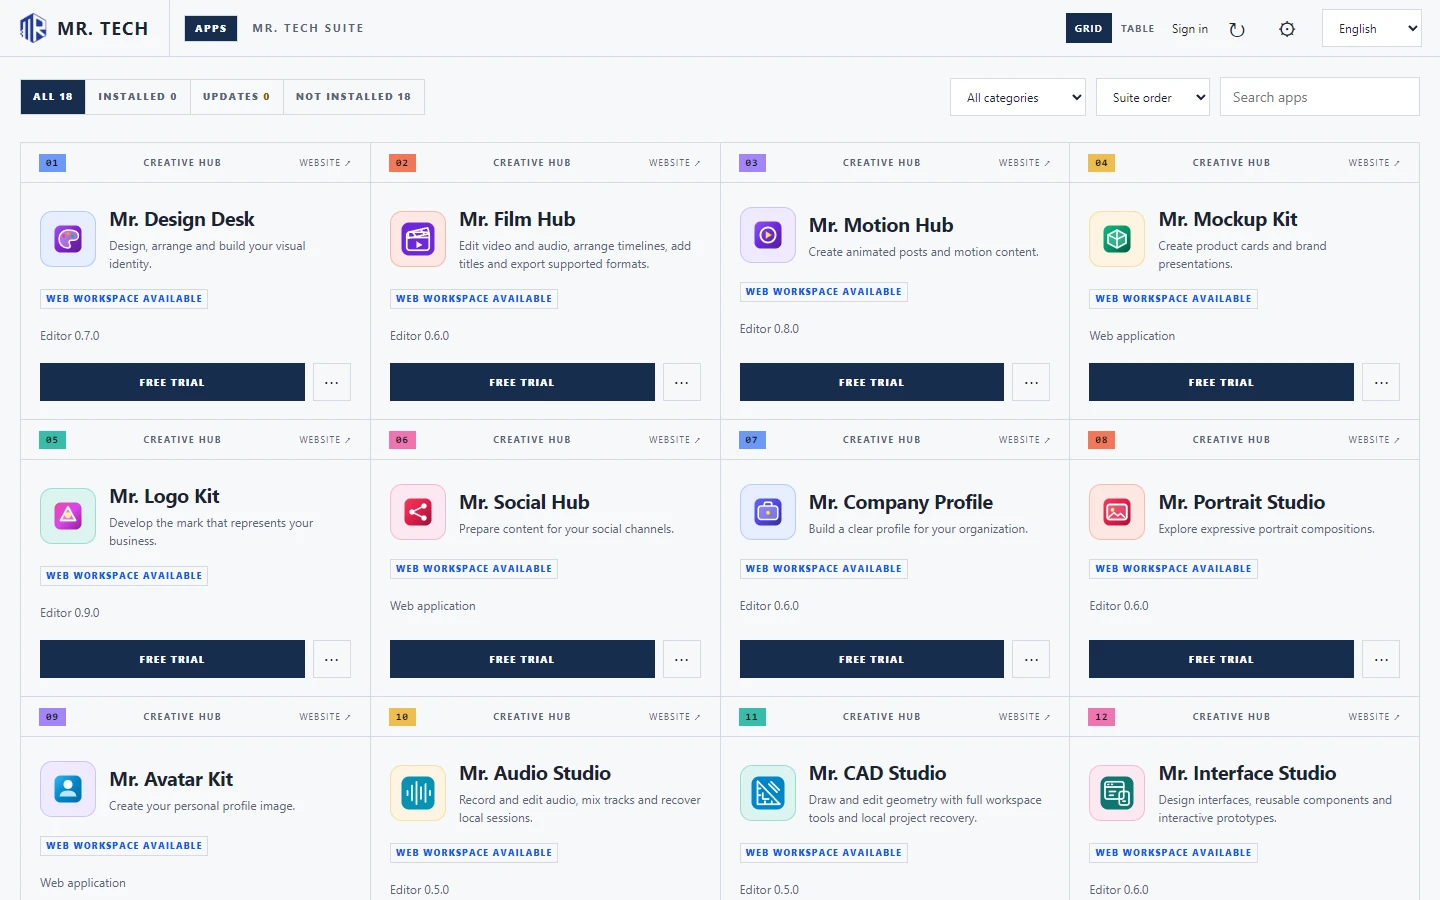1440x900 pixels.
Task: Open the English language dropdown
Action: point(1371,29)
